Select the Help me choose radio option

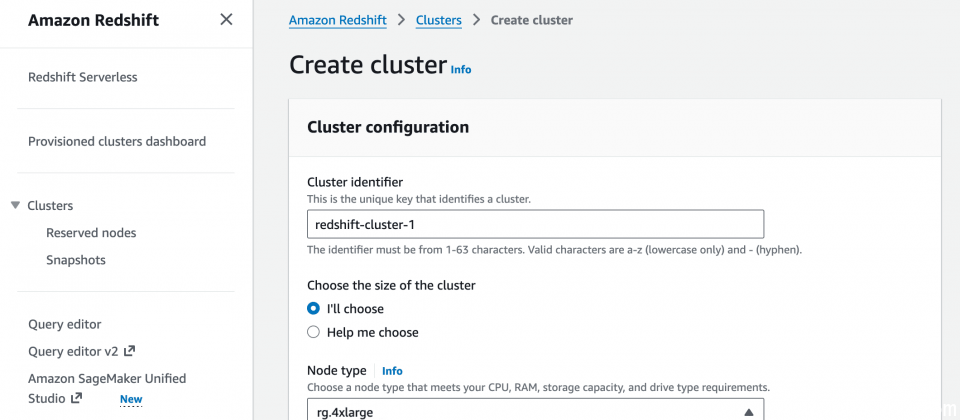313,332
